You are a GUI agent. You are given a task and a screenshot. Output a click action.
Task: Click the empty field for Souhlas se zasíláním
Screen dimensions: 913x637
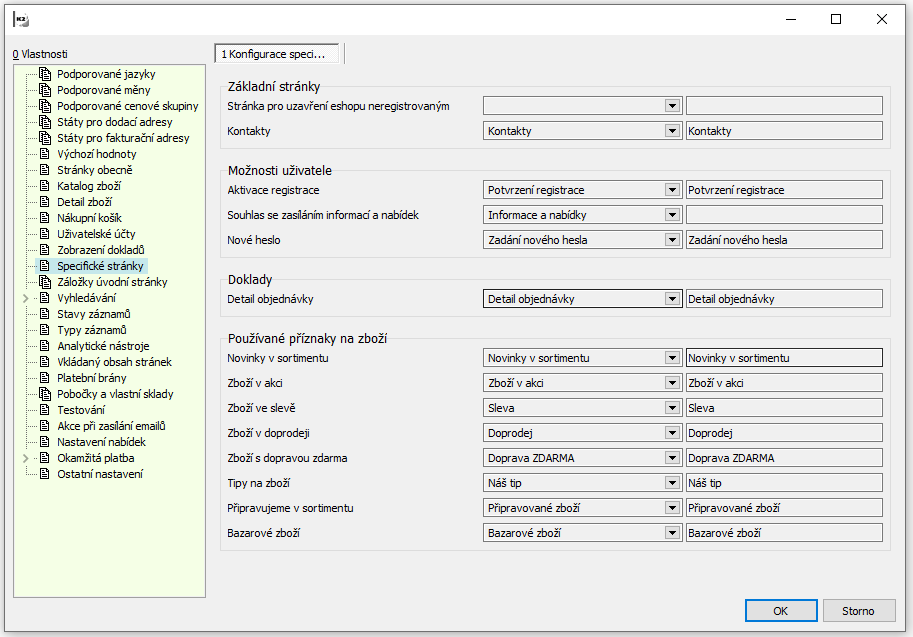784,215
